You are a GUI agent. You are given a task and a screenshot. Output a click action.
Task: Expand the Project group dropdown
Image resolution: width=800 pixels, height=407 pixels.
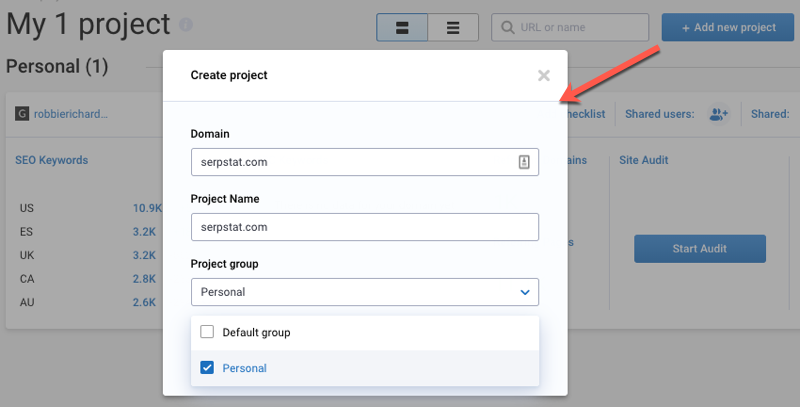coord(364,292)
